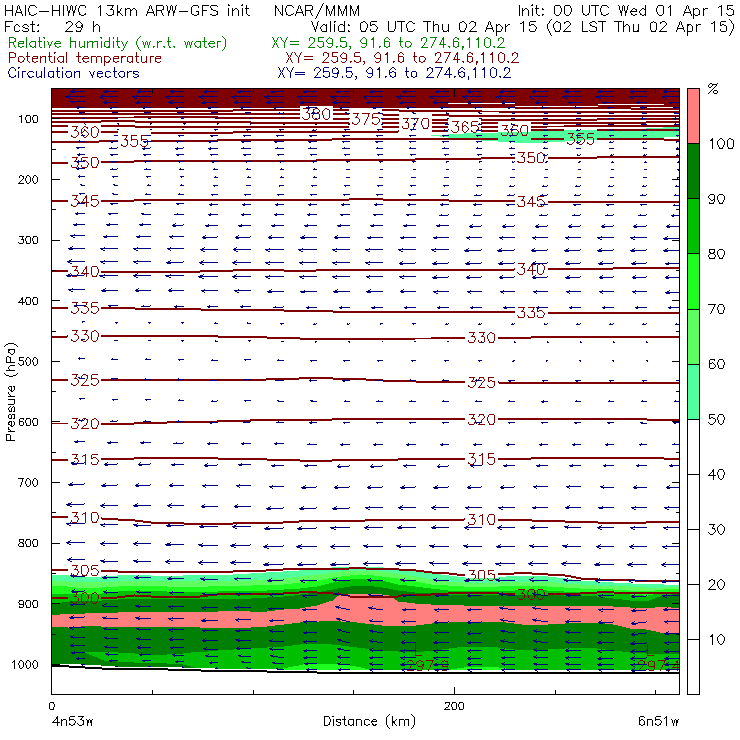This screenshot has height=740, width=740.
Task: Click the '40' colorbar percentage label
Action: tap(716, 474)
